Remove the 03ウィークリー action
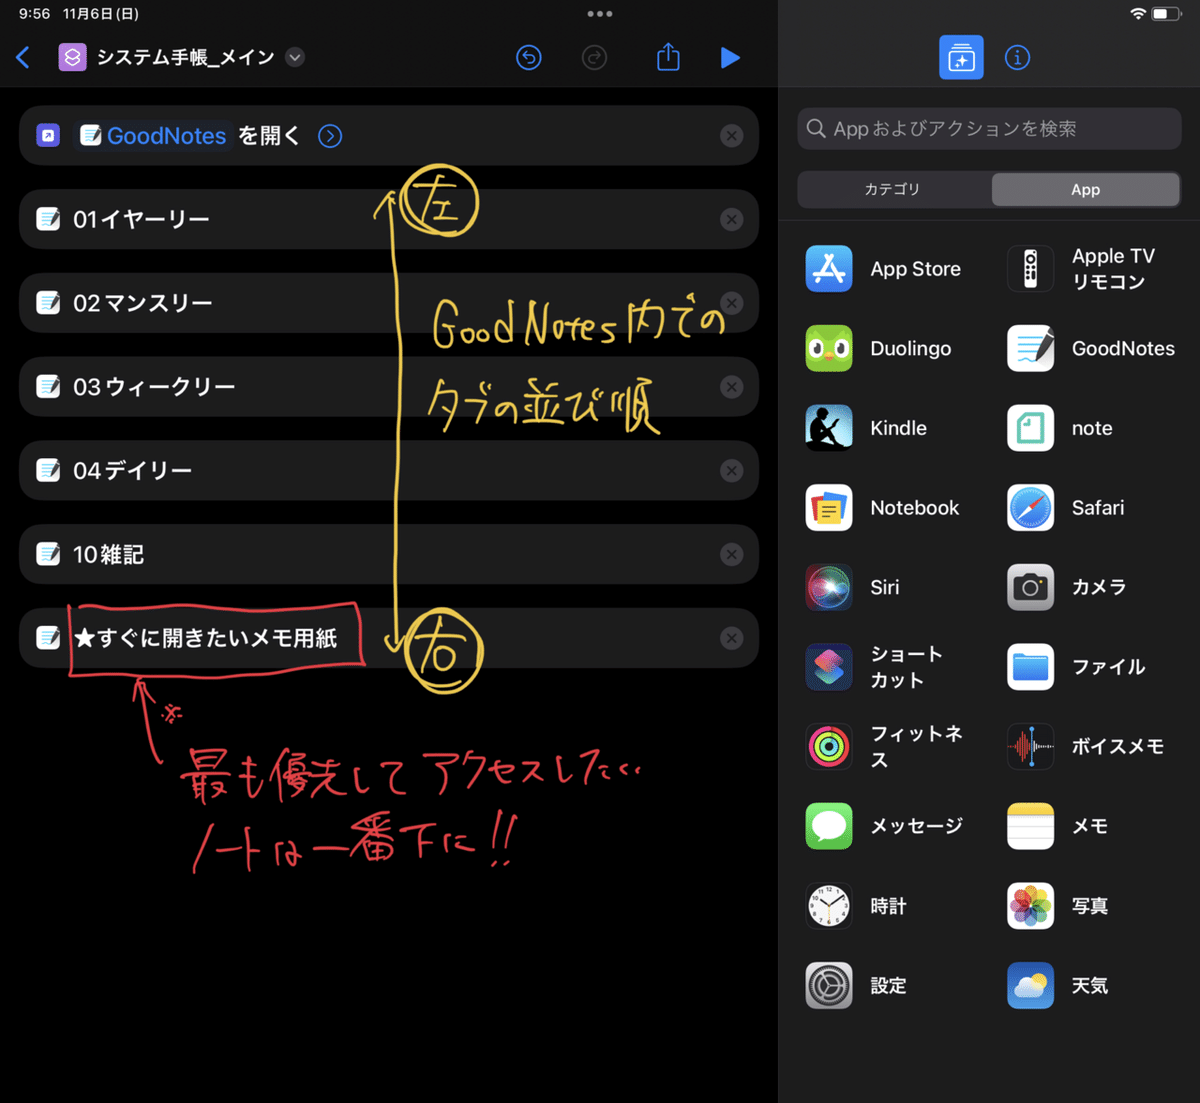Viewport: 1200px width, 1103px height. tap(732, 387)
